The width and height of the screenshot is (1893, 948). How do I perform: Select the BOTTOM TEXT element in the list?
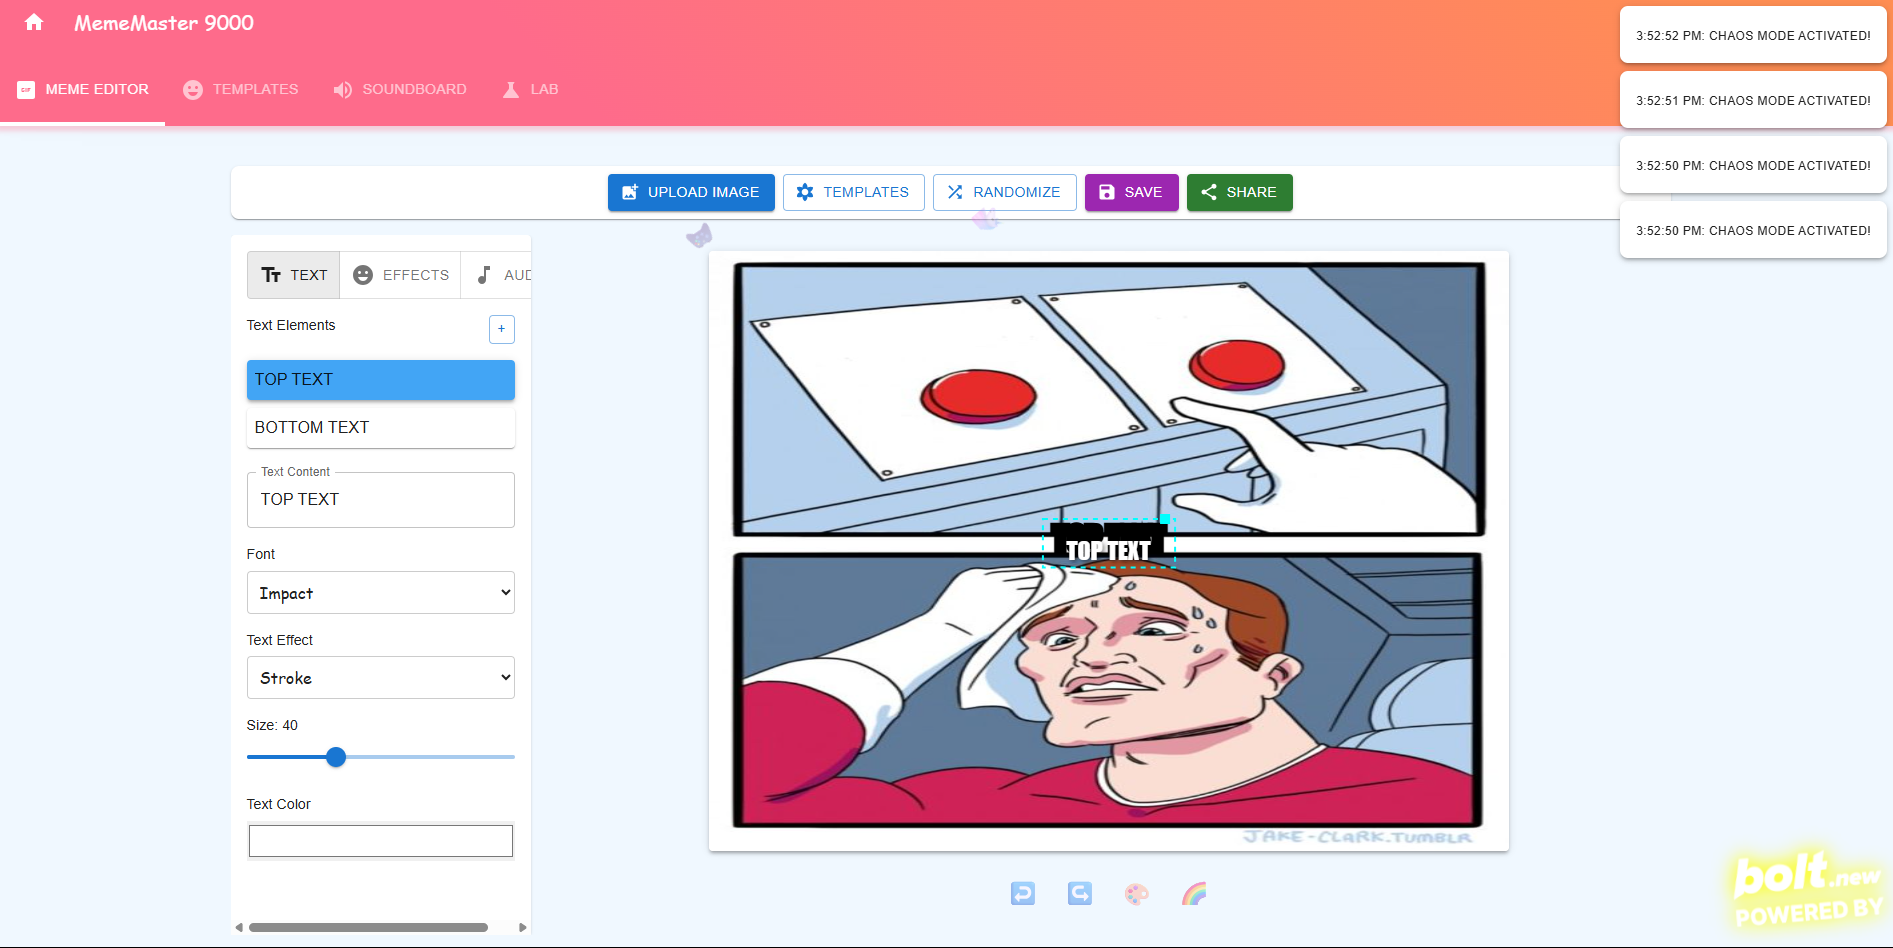380,427
